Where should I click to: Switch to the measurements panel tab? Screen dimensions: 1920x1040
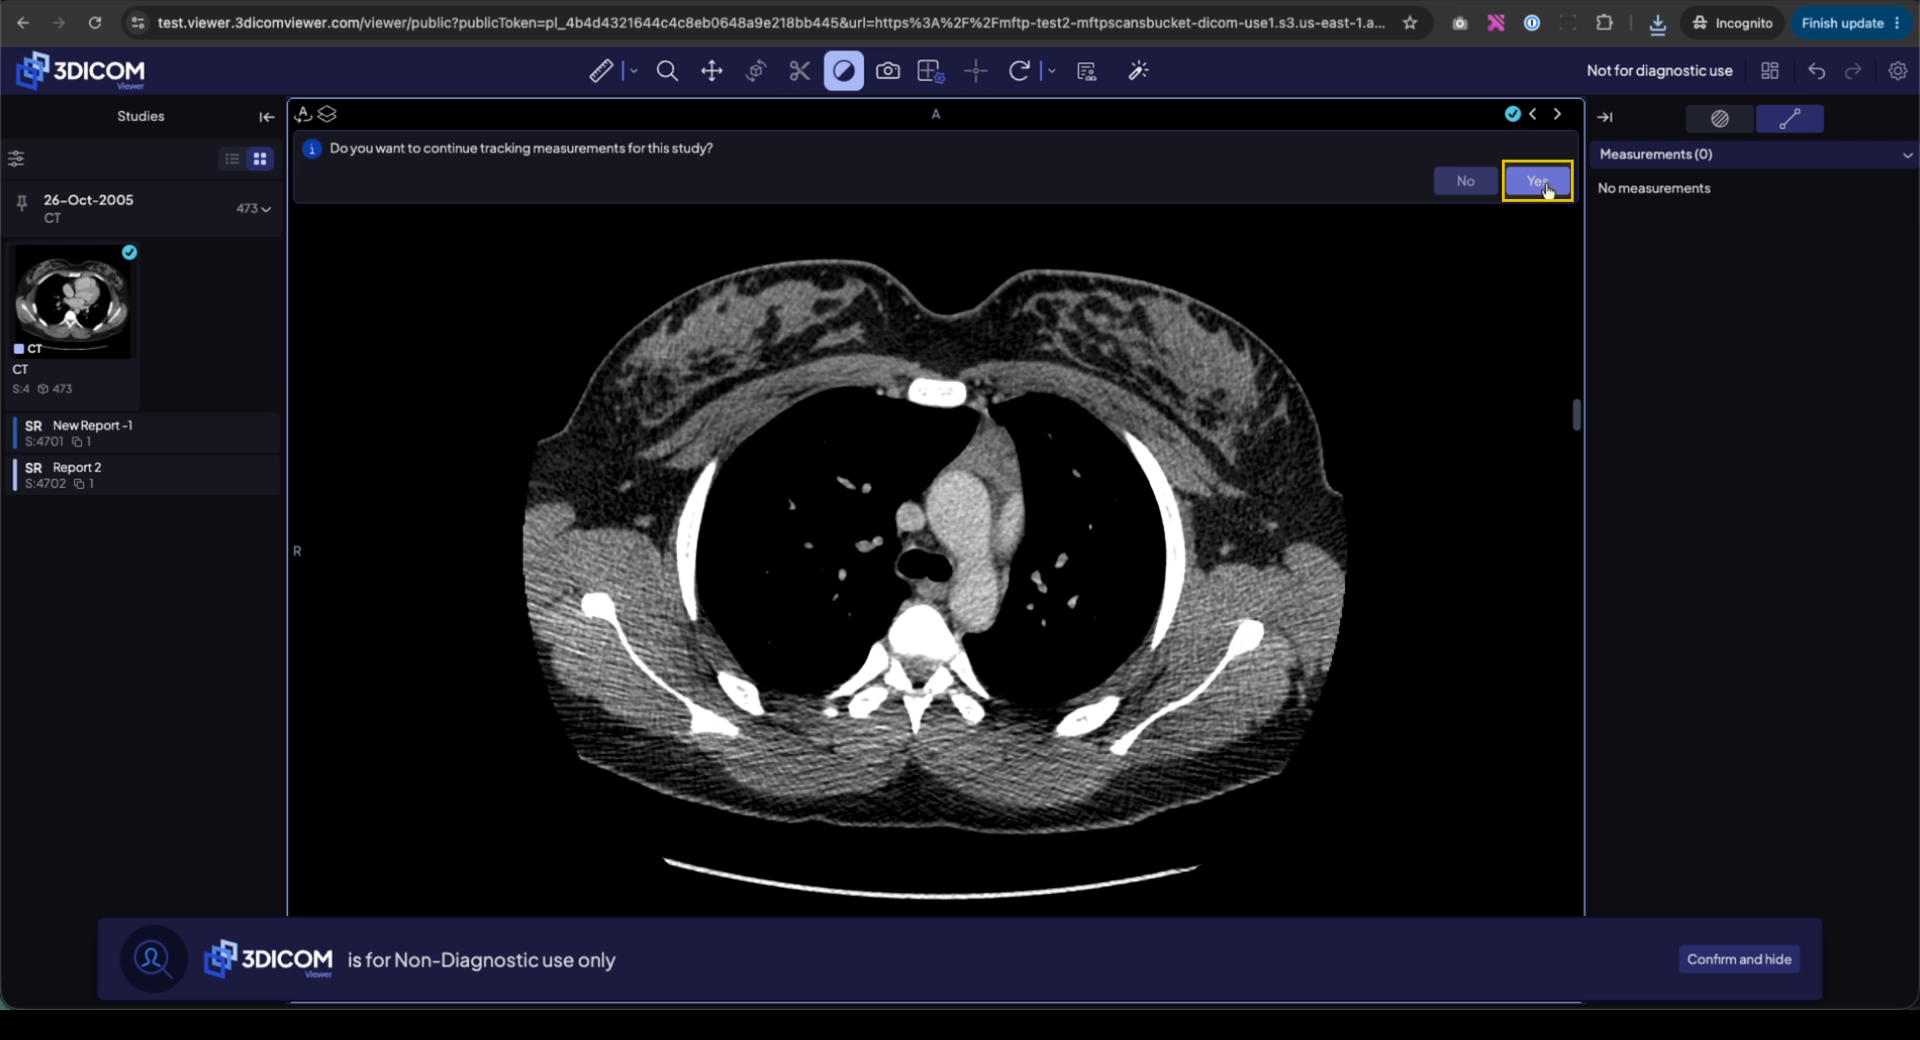click(1790, 119)
